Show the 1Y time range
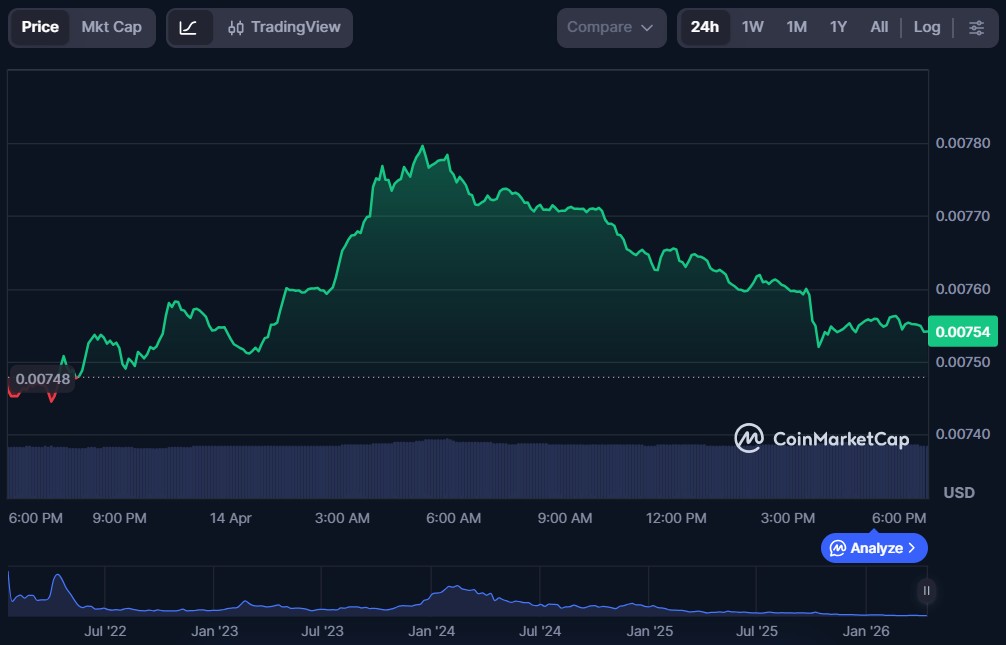1006x645 pixels. coord(838,27)
